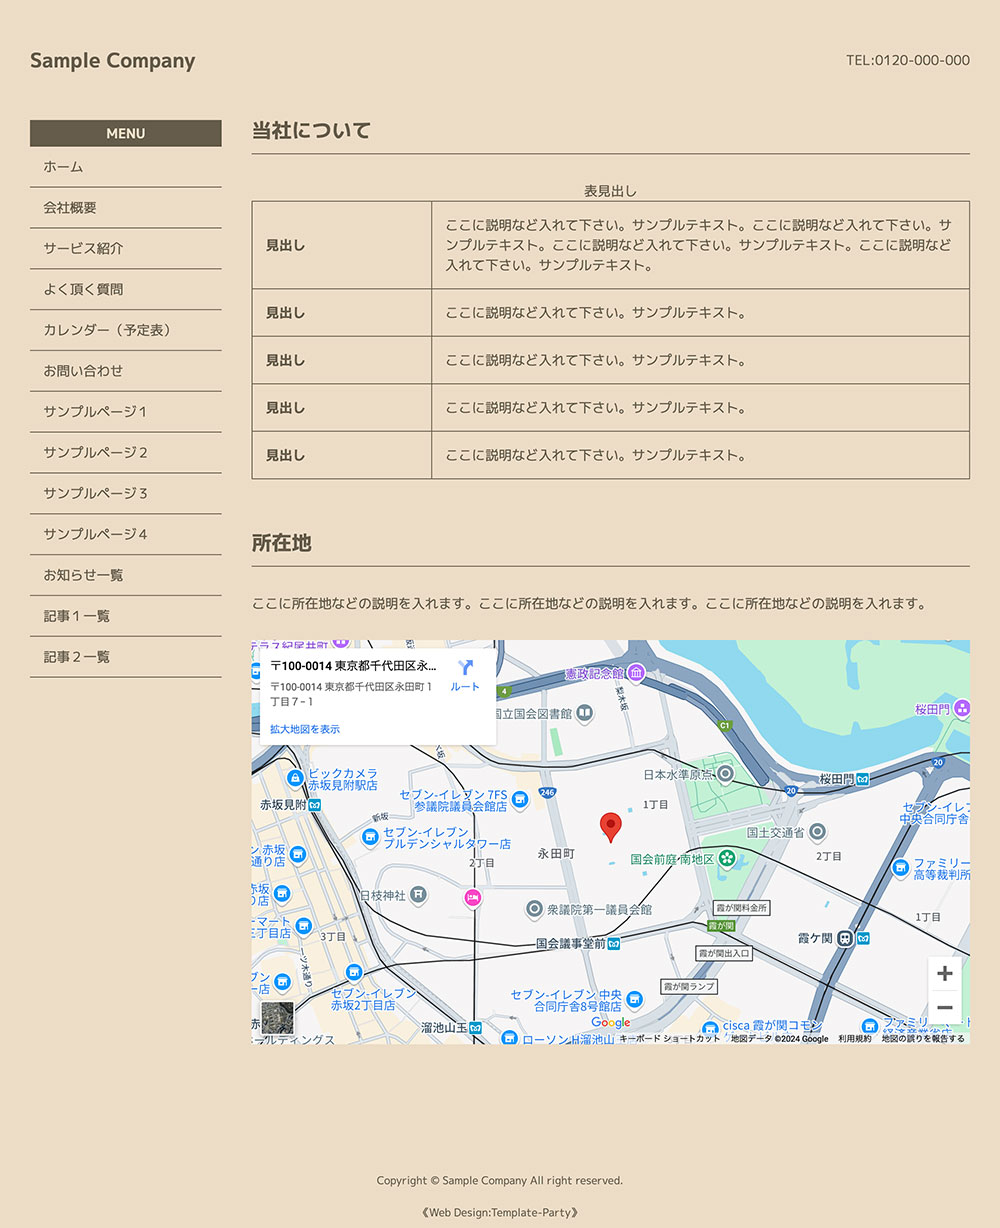Open the ホーム menu item
Screen dimensions: 1000x1228
(126, 167)
